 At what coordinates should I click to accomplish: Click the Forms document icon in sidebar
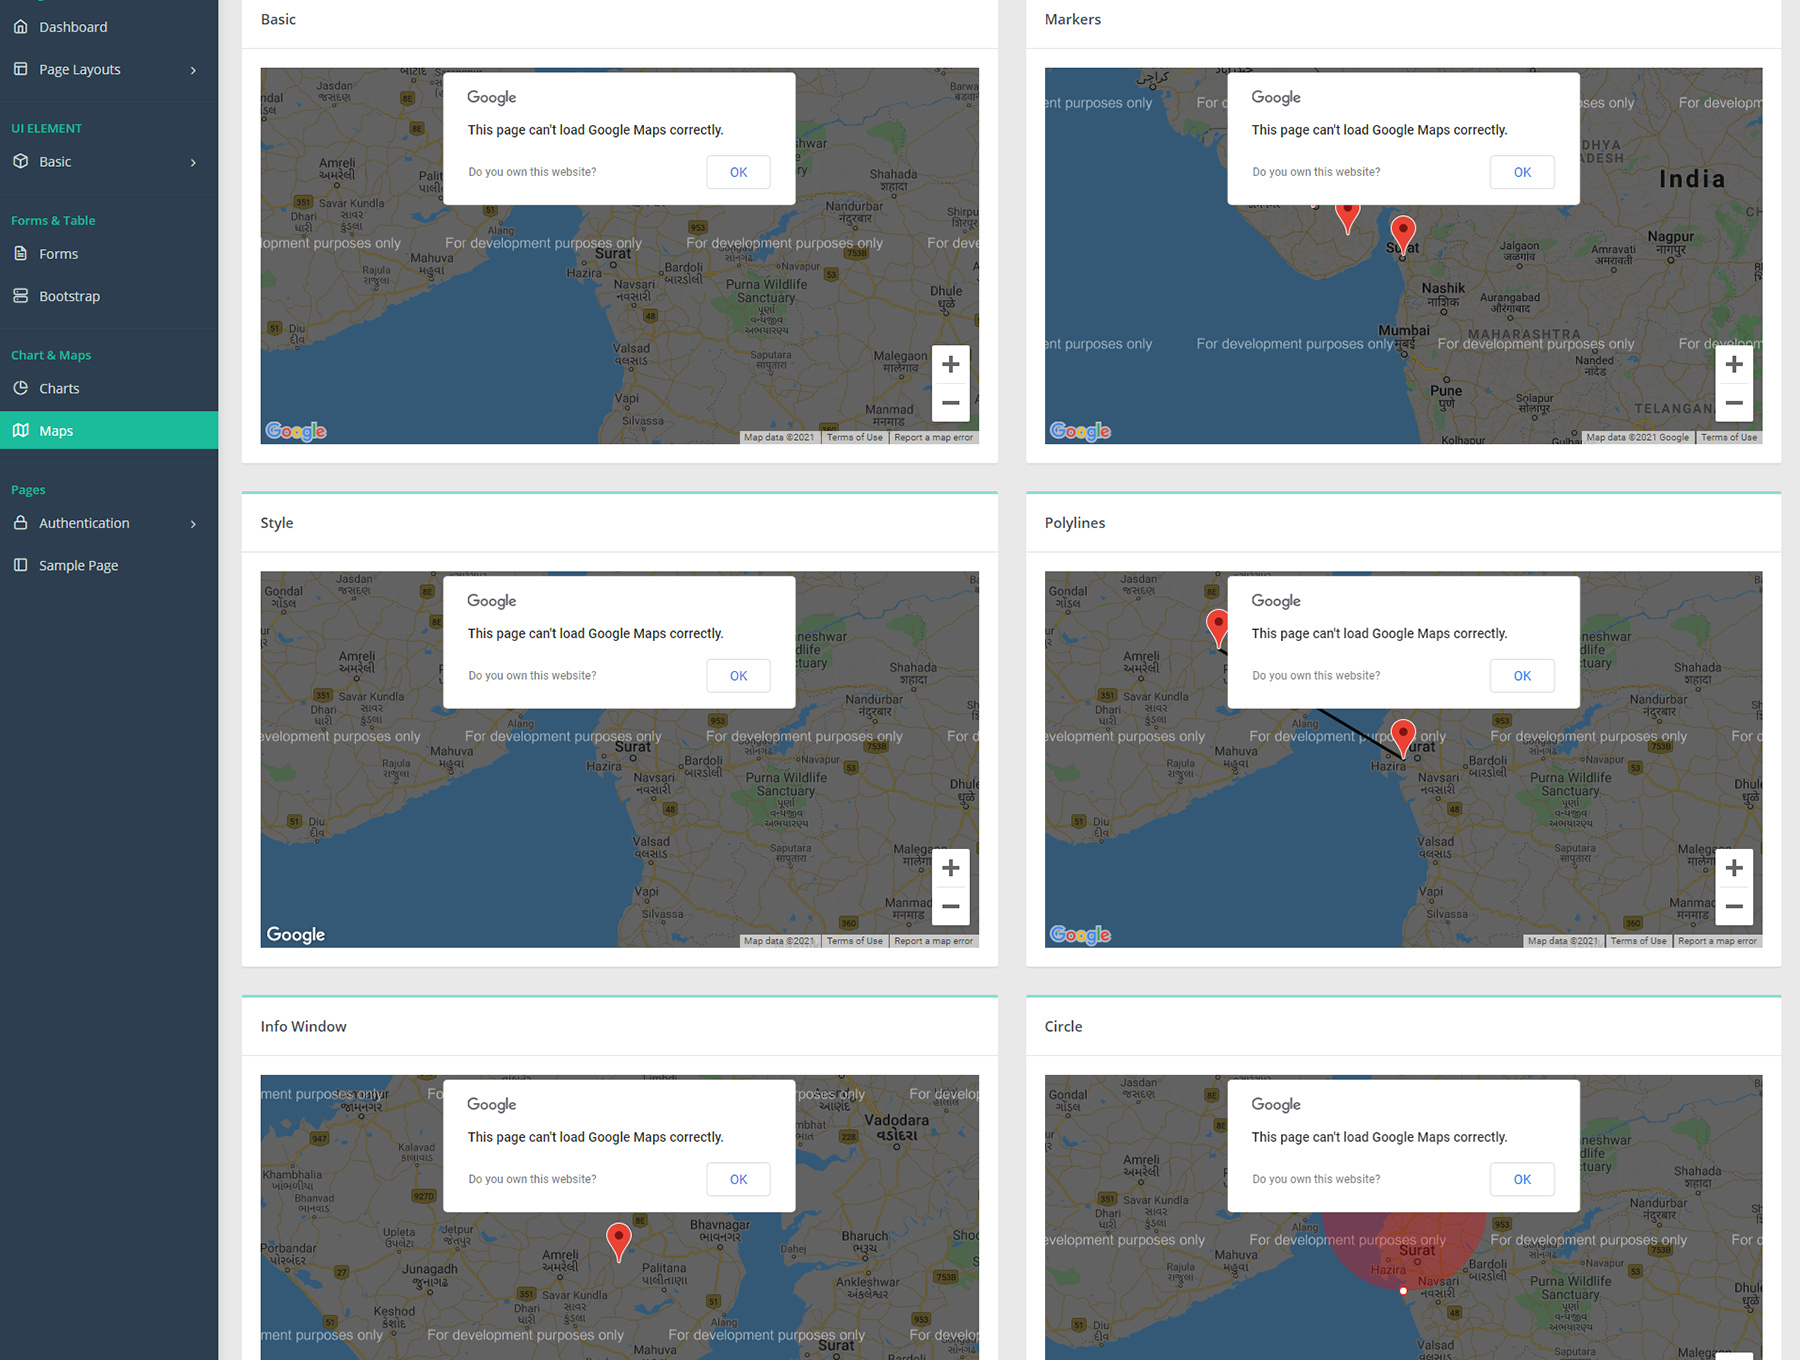coord(20,254)
